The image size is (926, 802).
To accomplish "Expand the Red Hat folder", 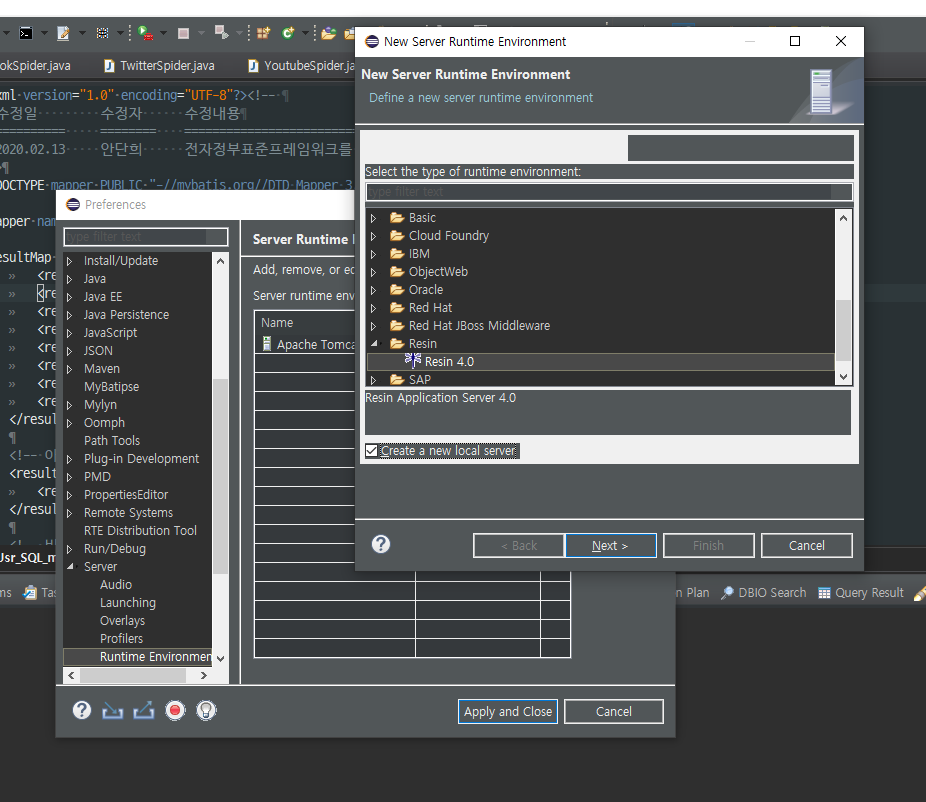I will tap(374, 308).
